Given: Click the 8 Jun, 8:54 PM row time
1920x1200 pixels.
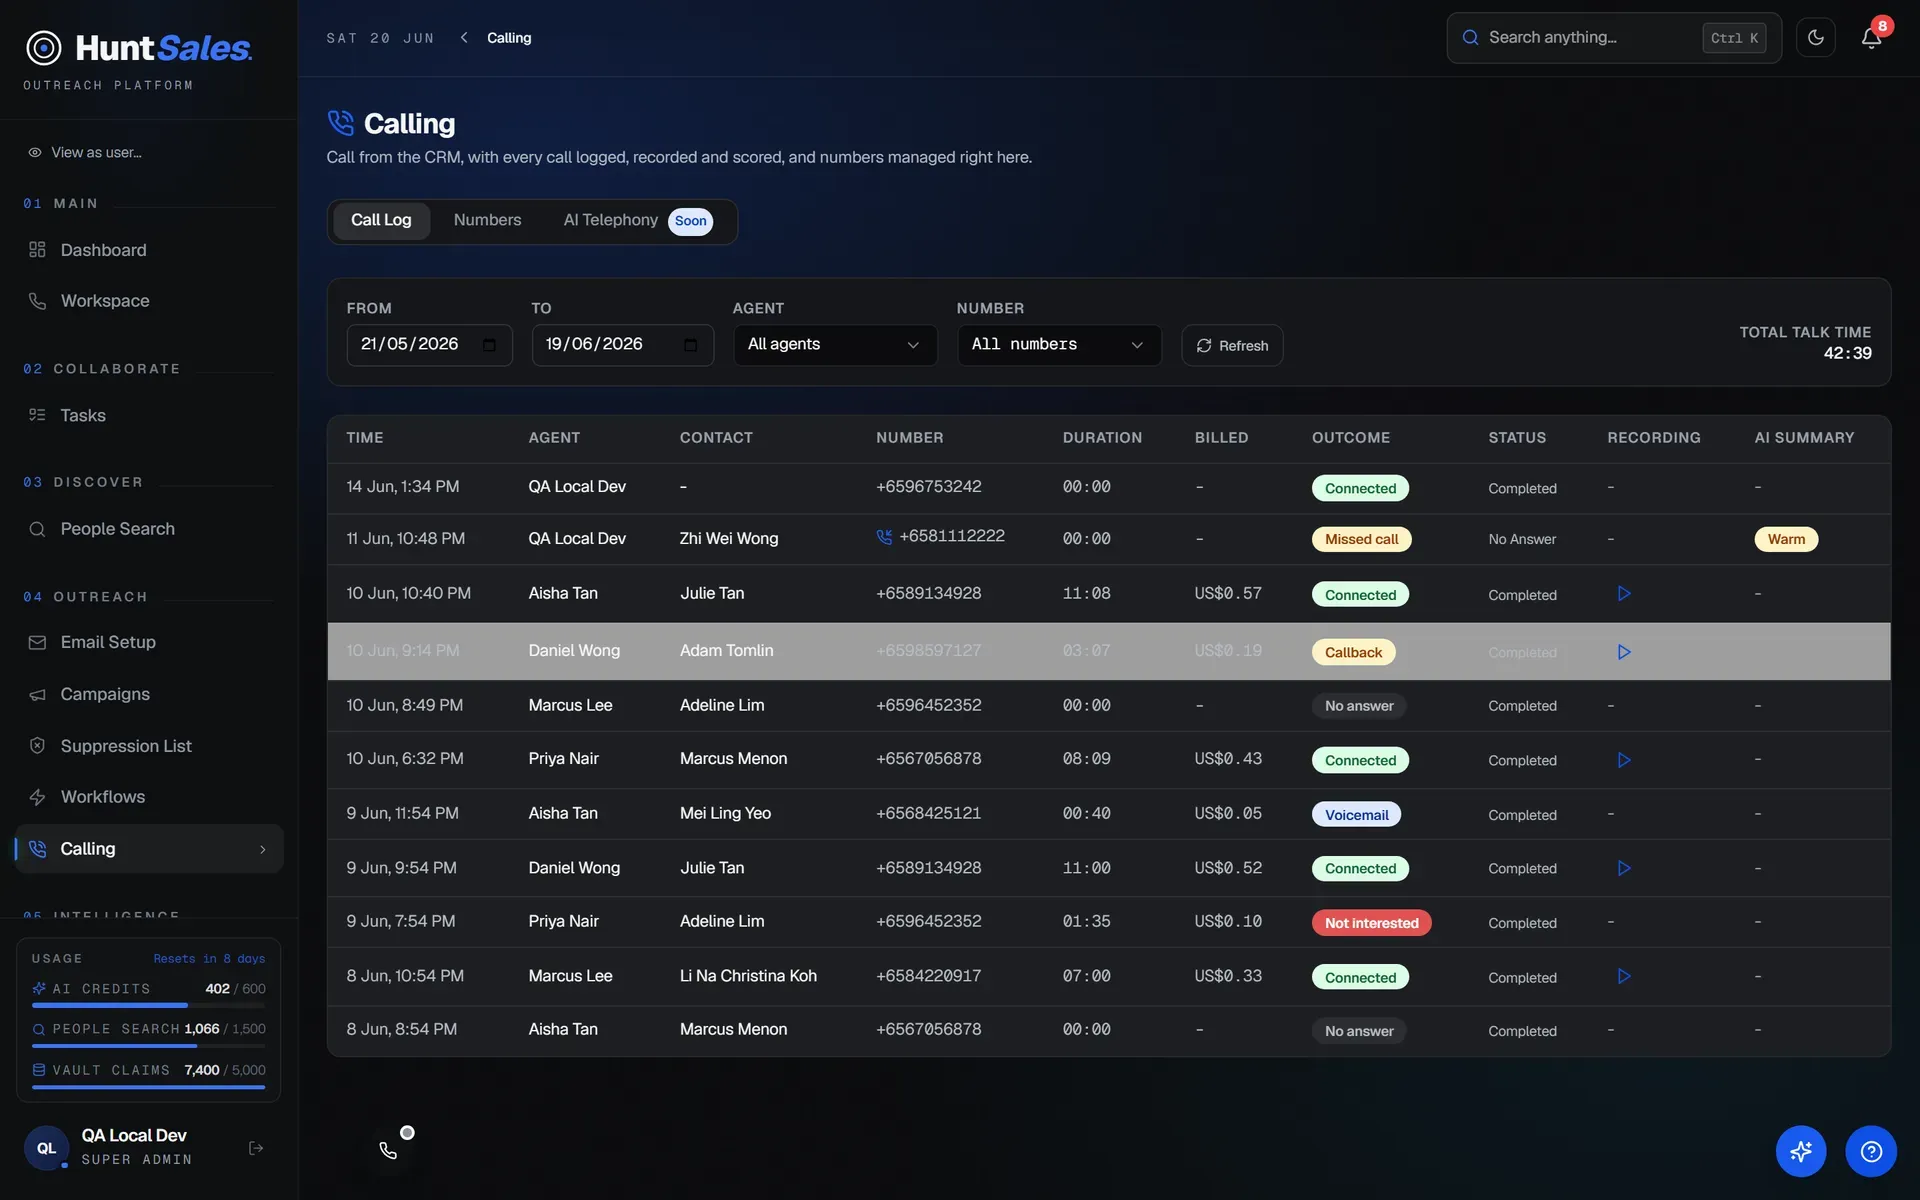Looking at the screenshot, I should [x=402, y=1029].
